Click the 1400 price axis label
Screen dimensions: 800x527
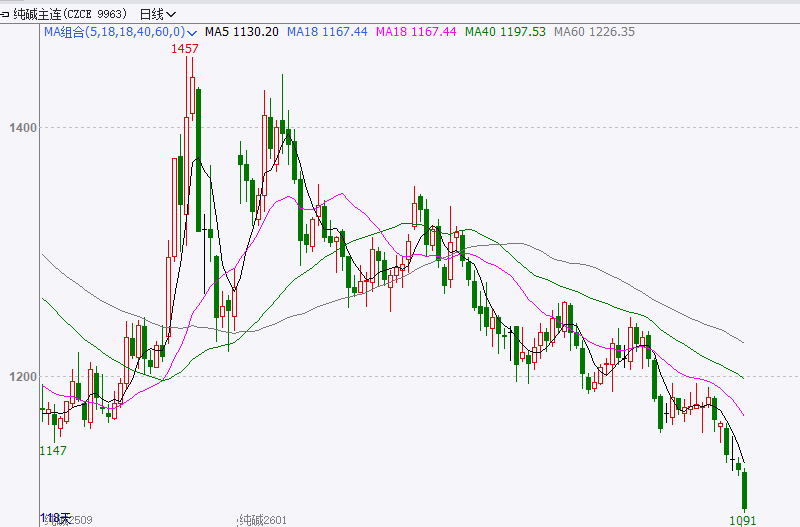(20, 128)
